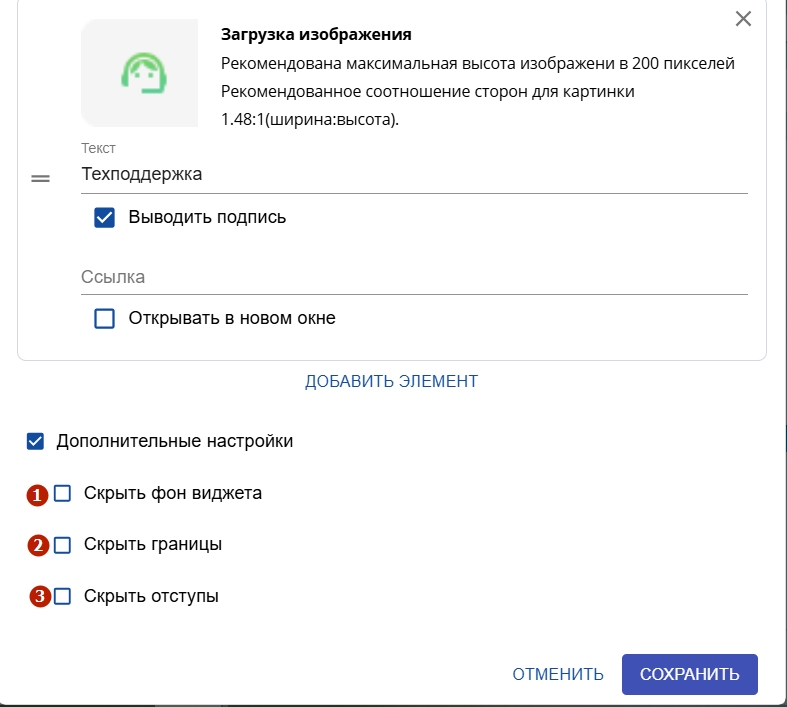Check Скрыть фон виджета option
The image size is (787, 707).
(62, 493)
